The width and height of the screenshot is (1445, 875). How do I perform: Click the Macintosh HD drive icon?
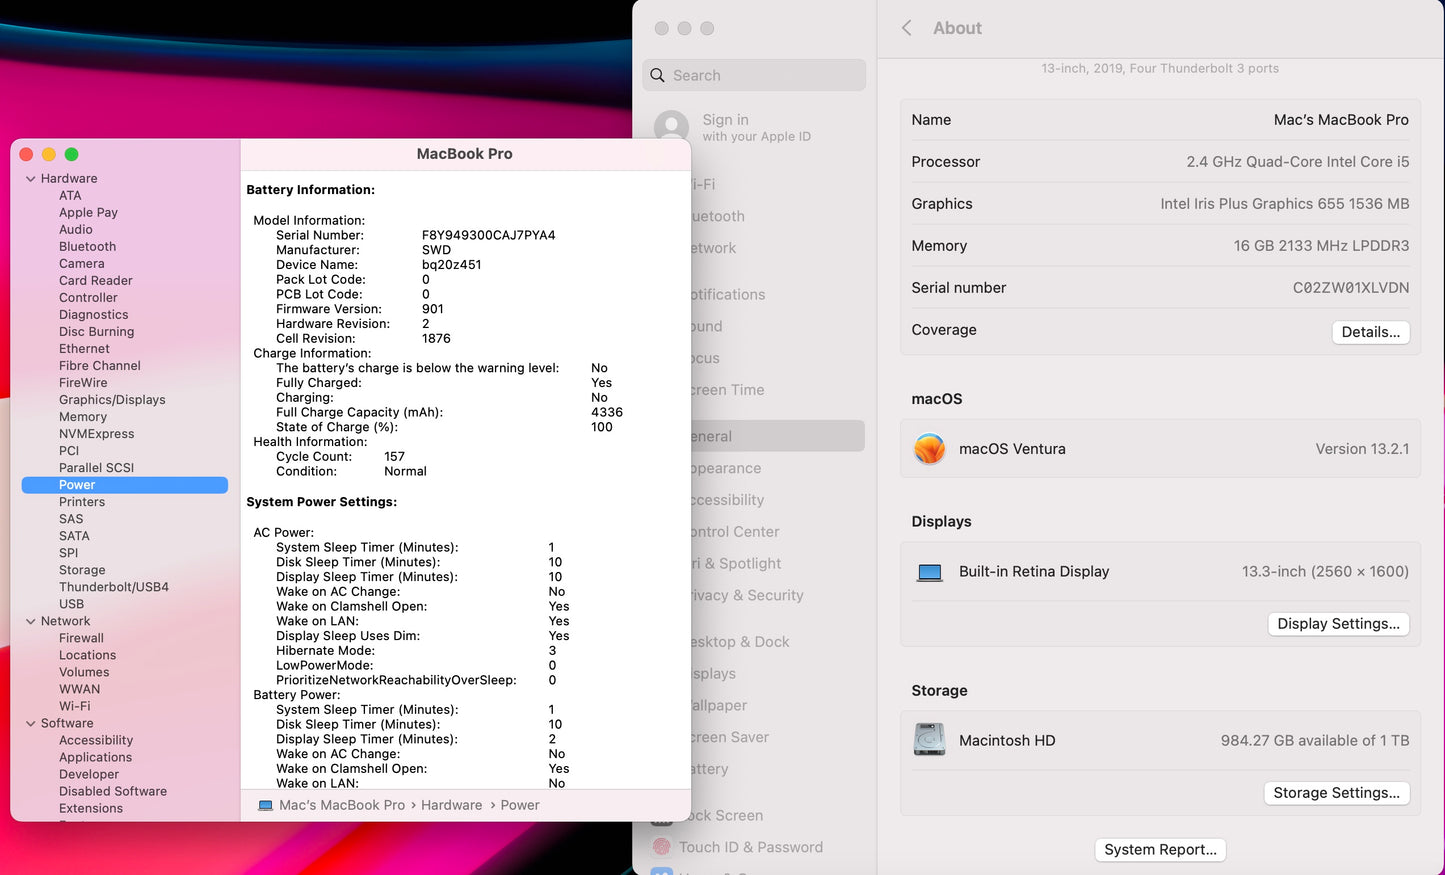click(x=929, y=740)
